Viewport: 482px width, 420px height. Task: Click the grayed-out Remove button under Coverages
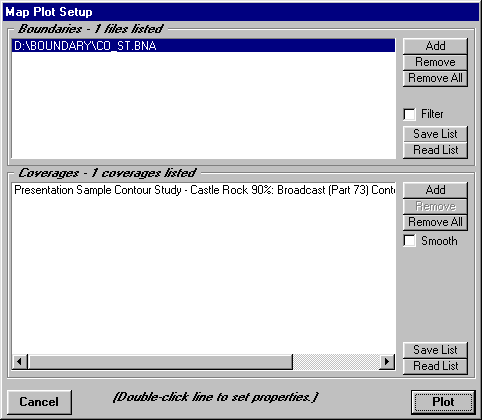[x=435, y=206]
